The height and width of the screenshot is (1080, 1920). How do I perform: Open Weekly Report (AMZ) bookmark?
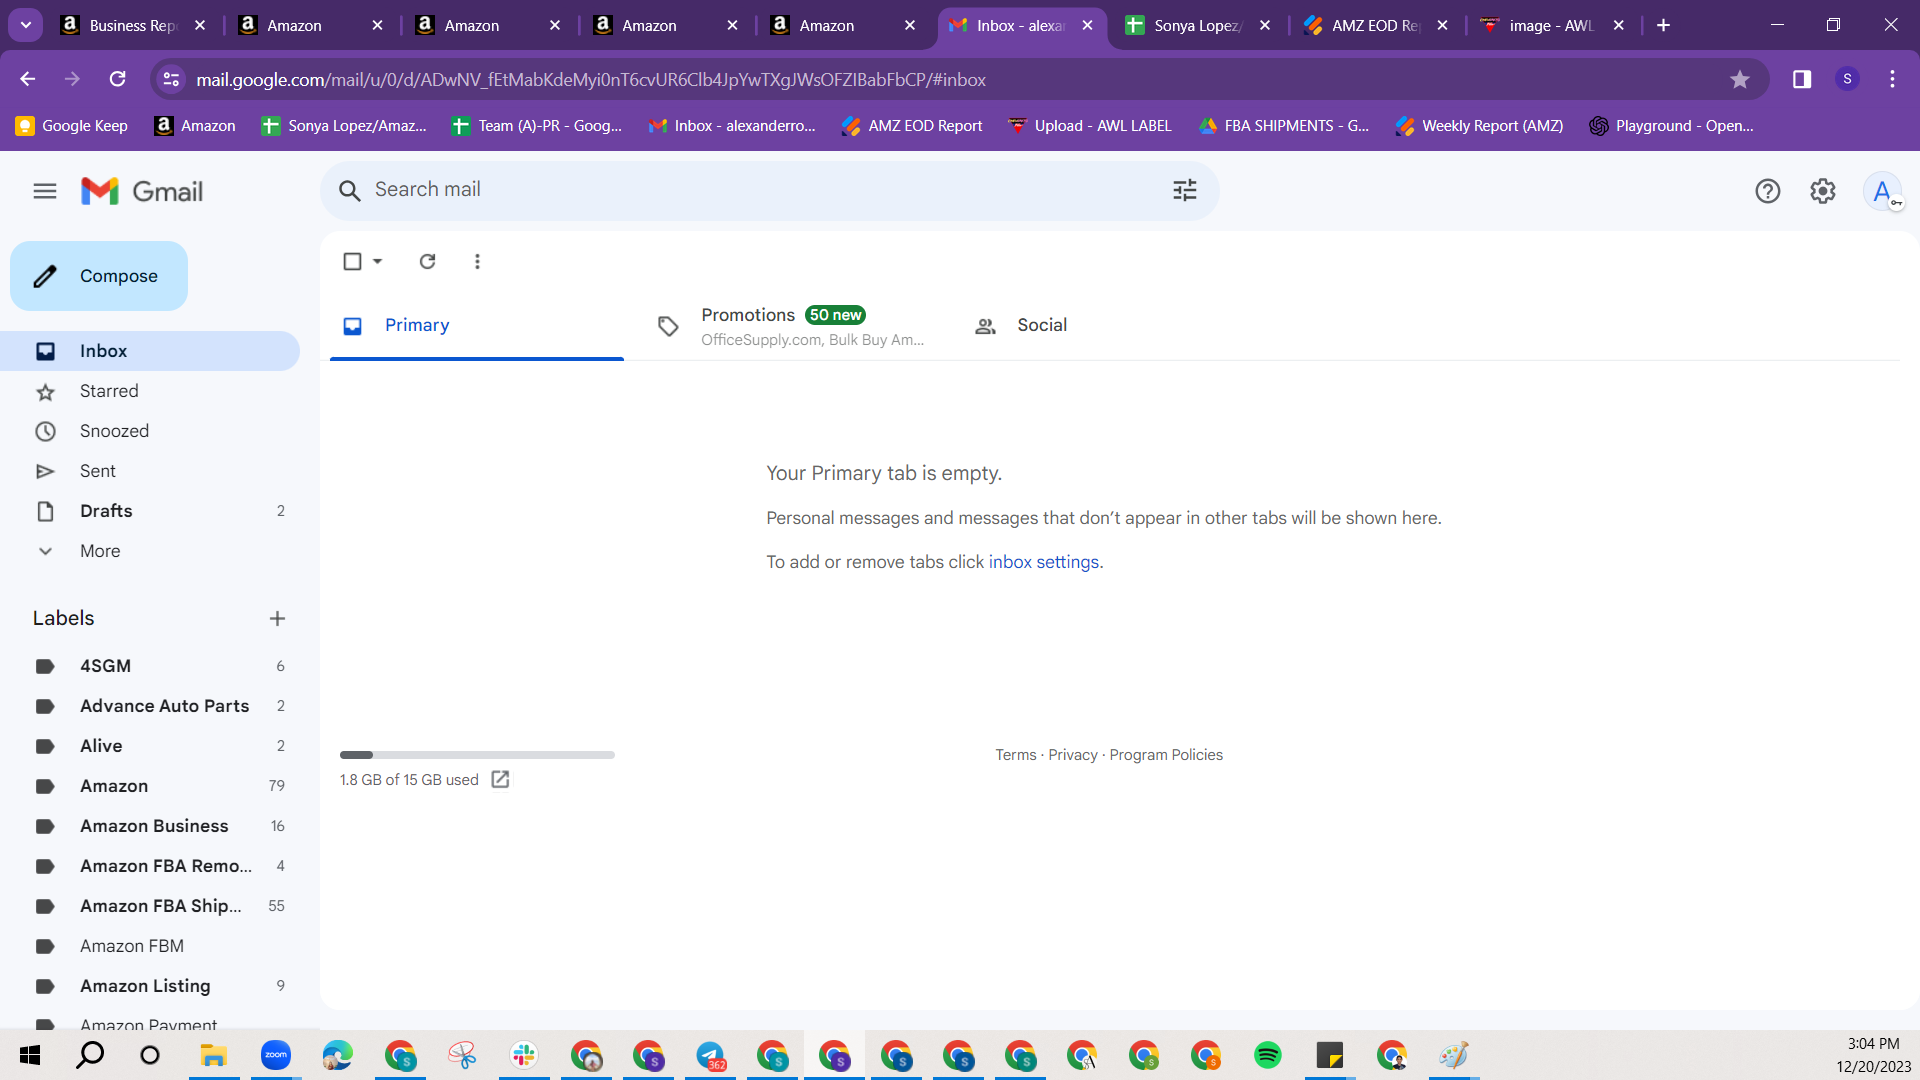tap(1479, 126)
